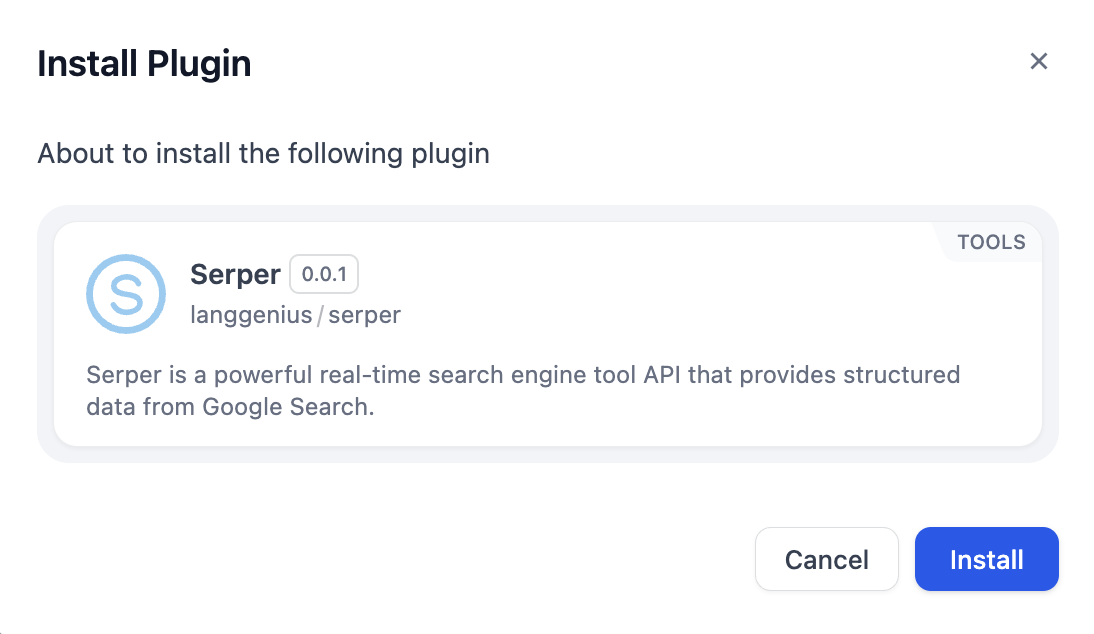Confirm with the blue Install button
The height and width of the screenshot is (634, 1094).
tap(986, 559)
